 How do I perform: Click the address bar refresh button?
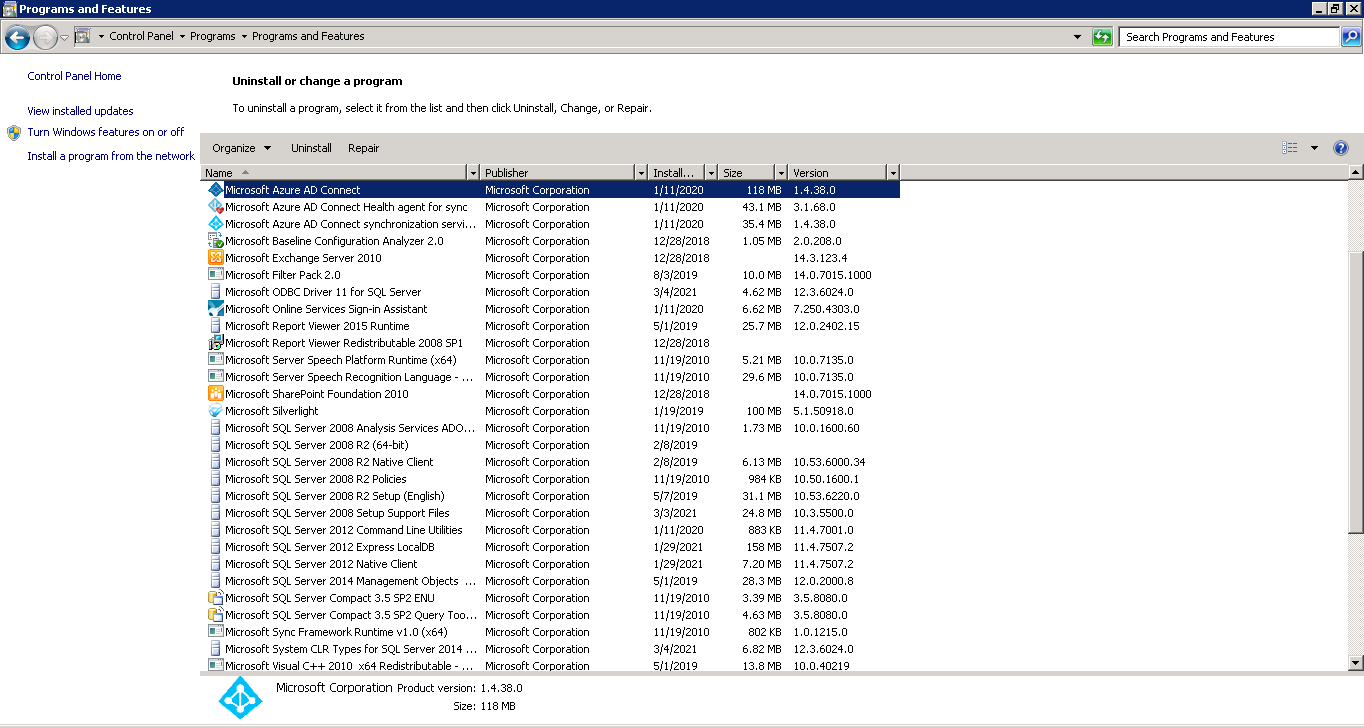pos(1102,37)
